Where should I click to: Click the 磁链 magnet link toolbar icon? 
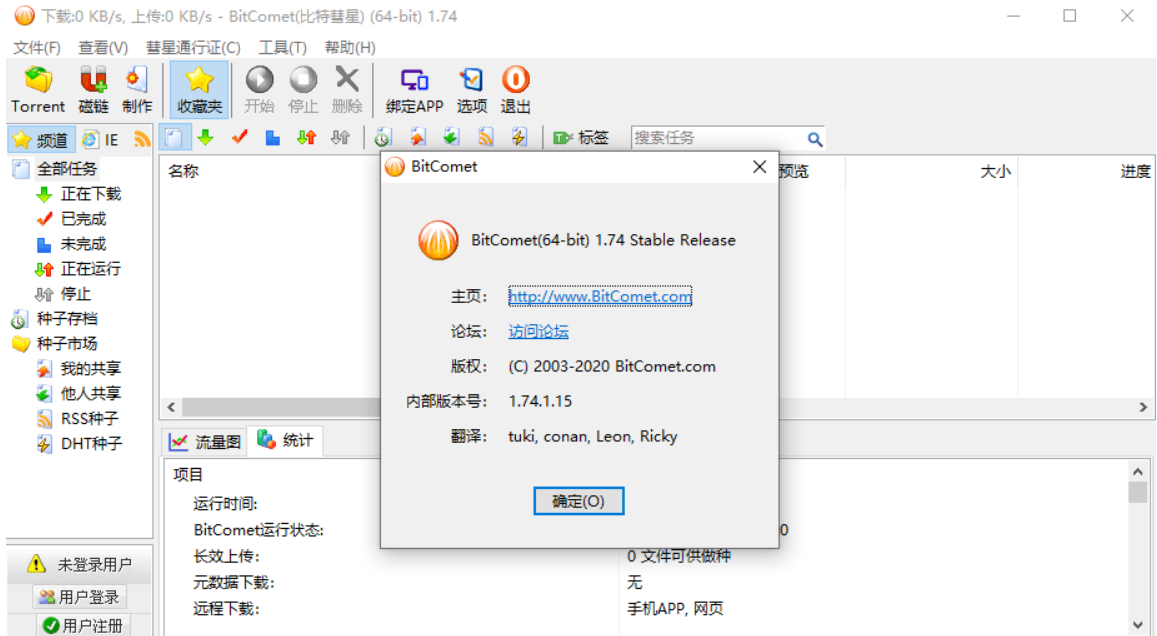(94, 89)
